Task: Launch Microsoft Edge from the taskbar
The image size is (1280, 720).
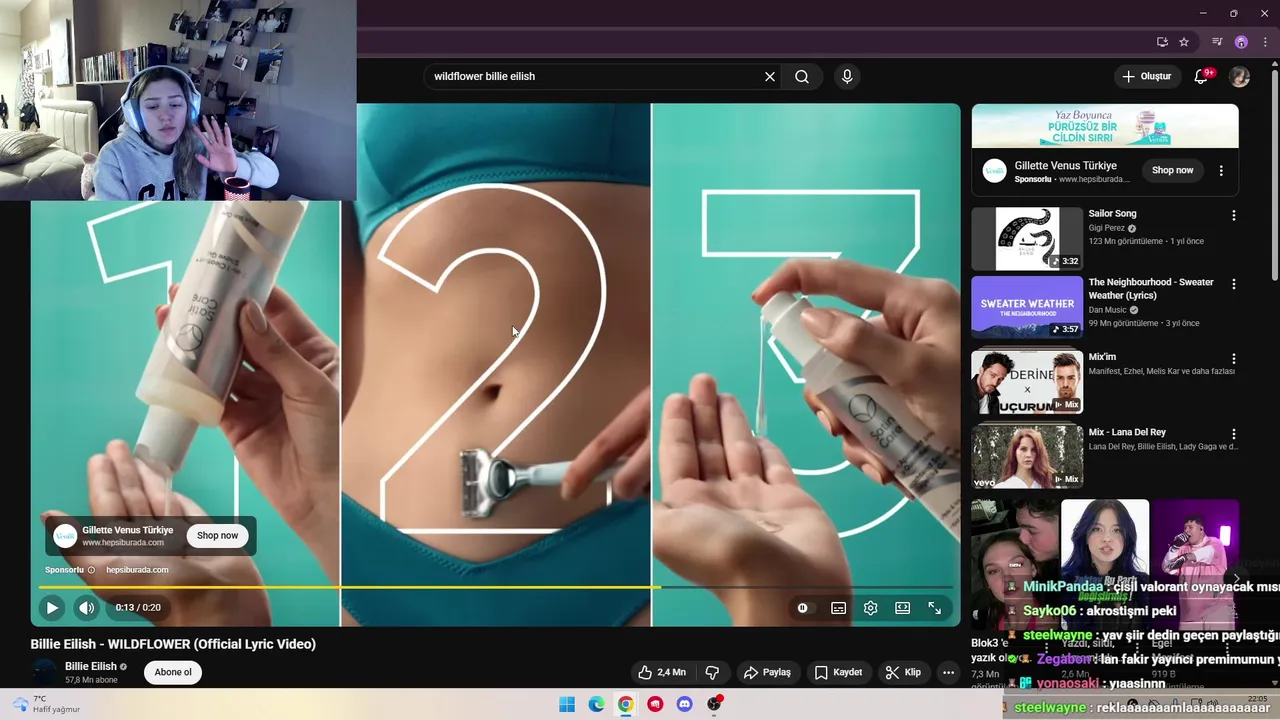Action: [596, 704]
